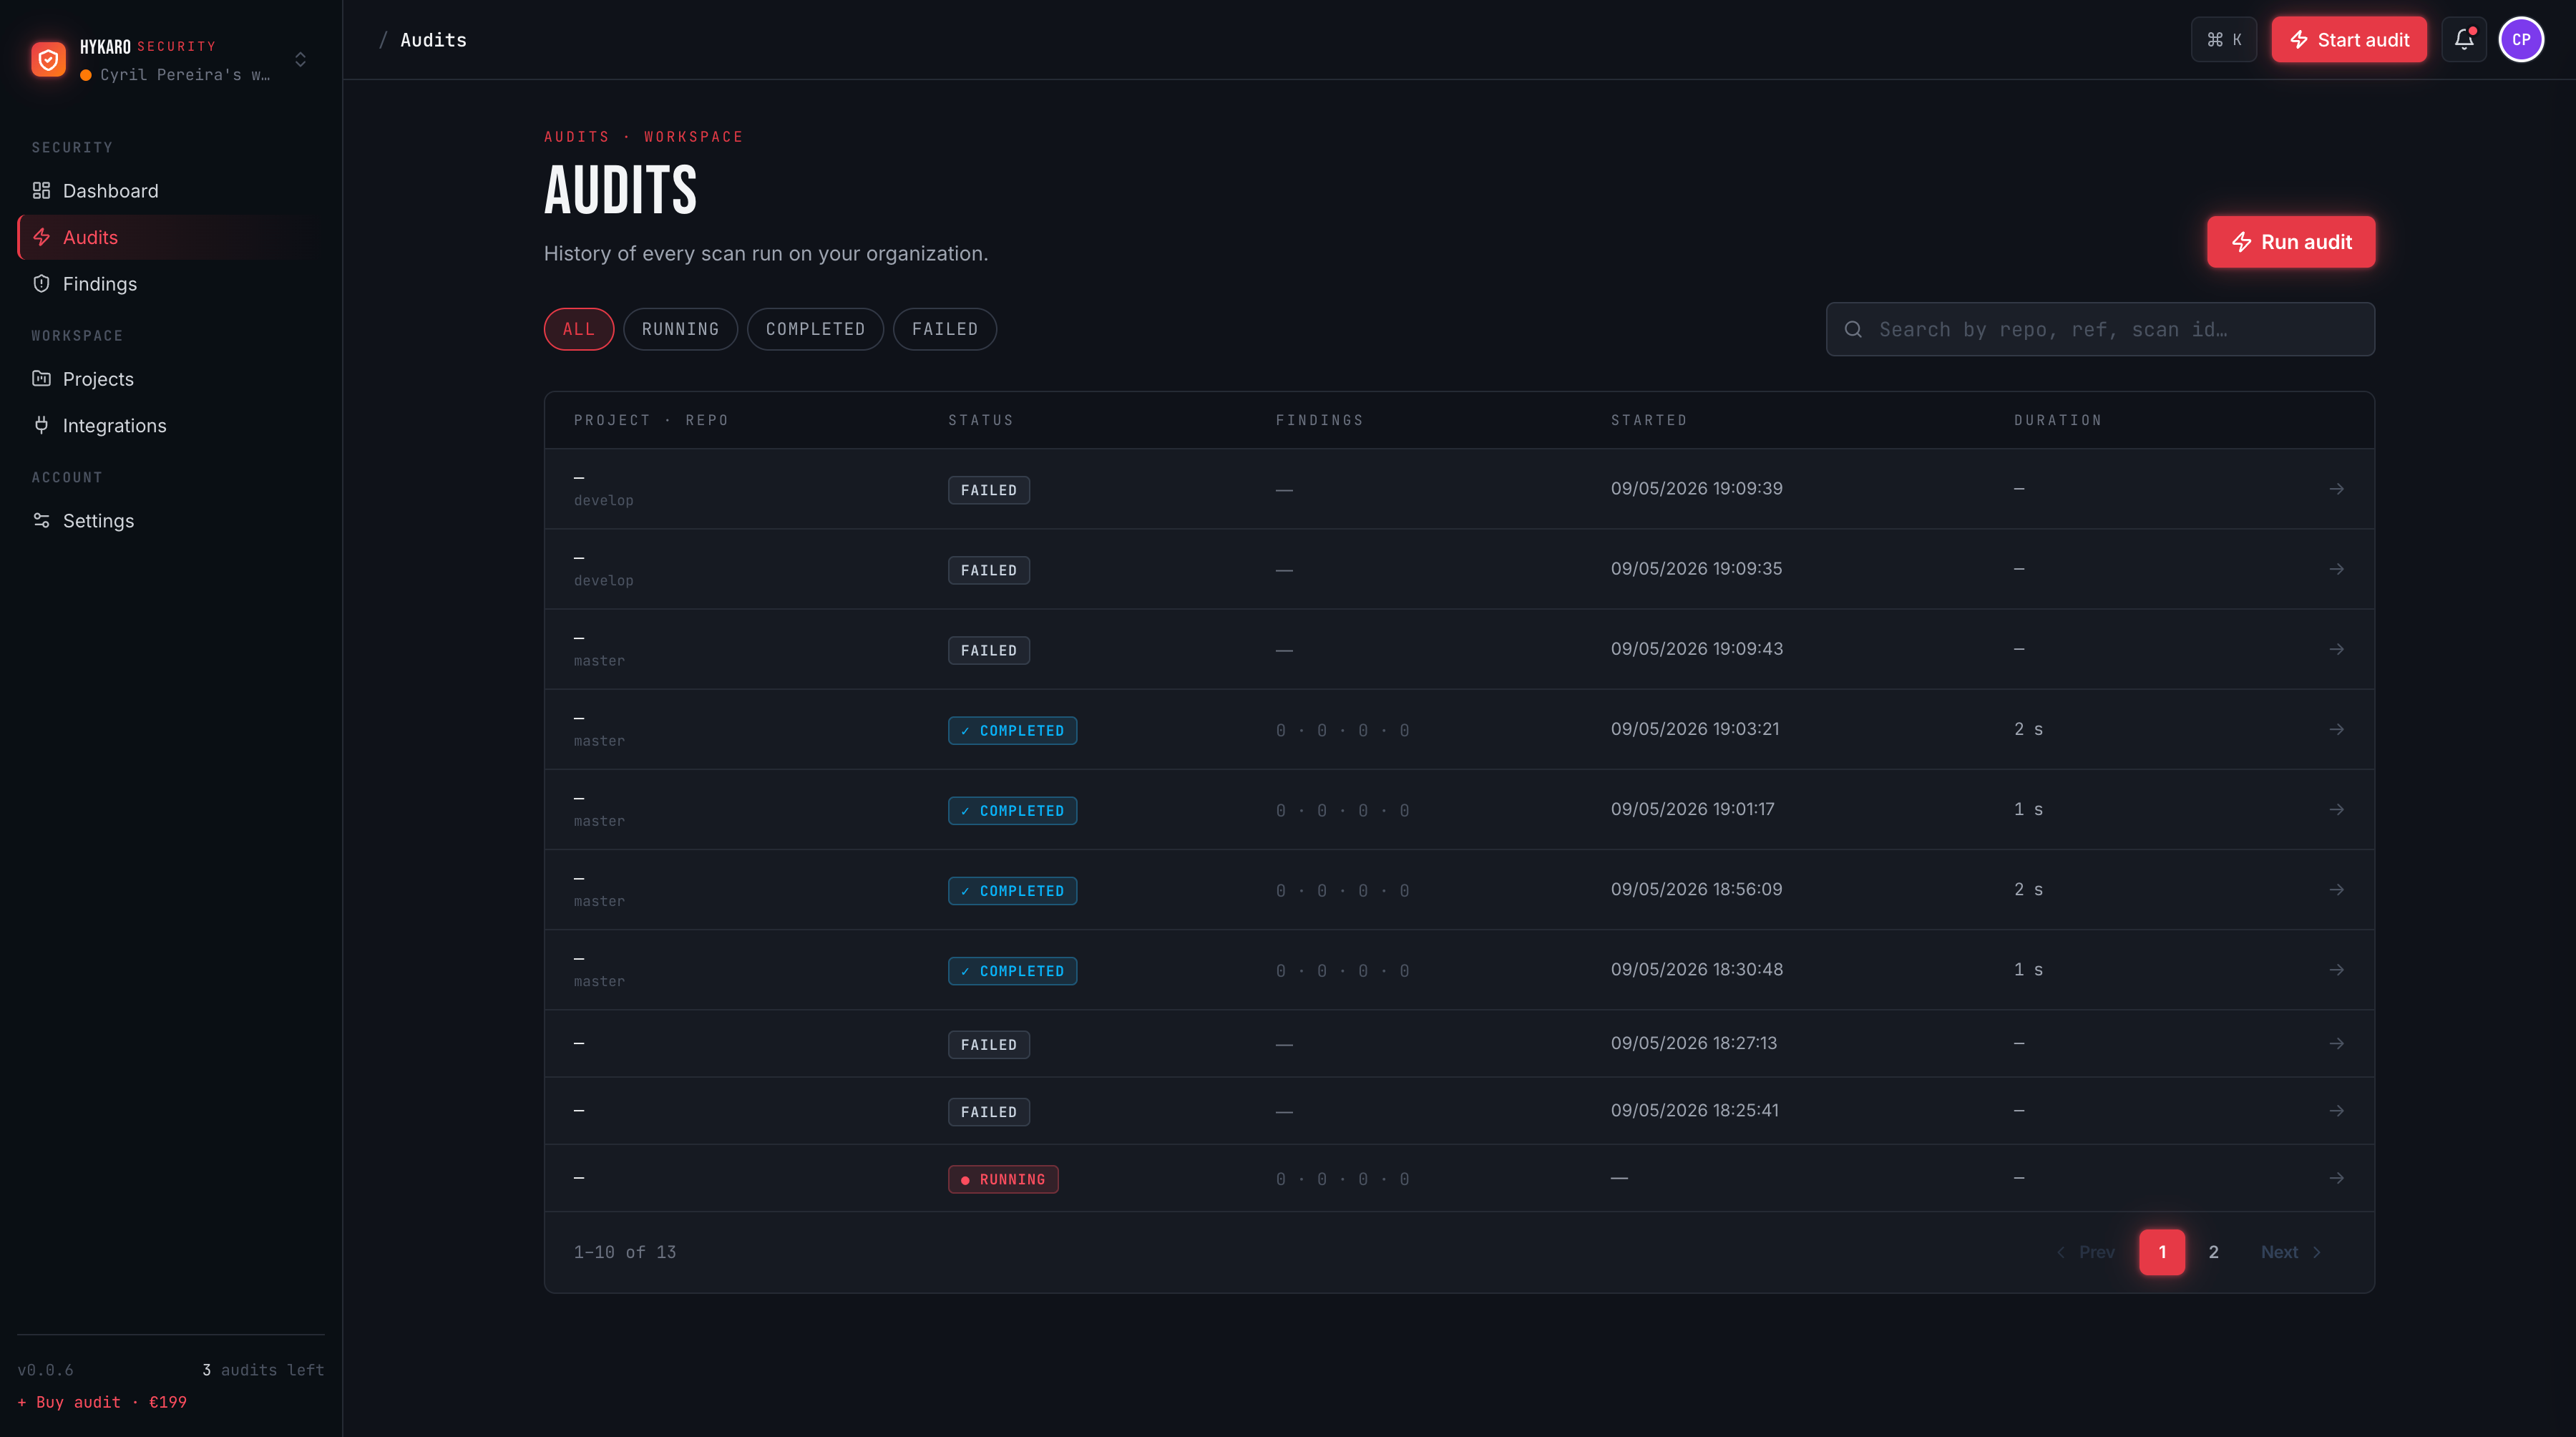This screenshot has width=2576, height=1437.
Task: Click the STATUS column header
Action: click(980, 420)
